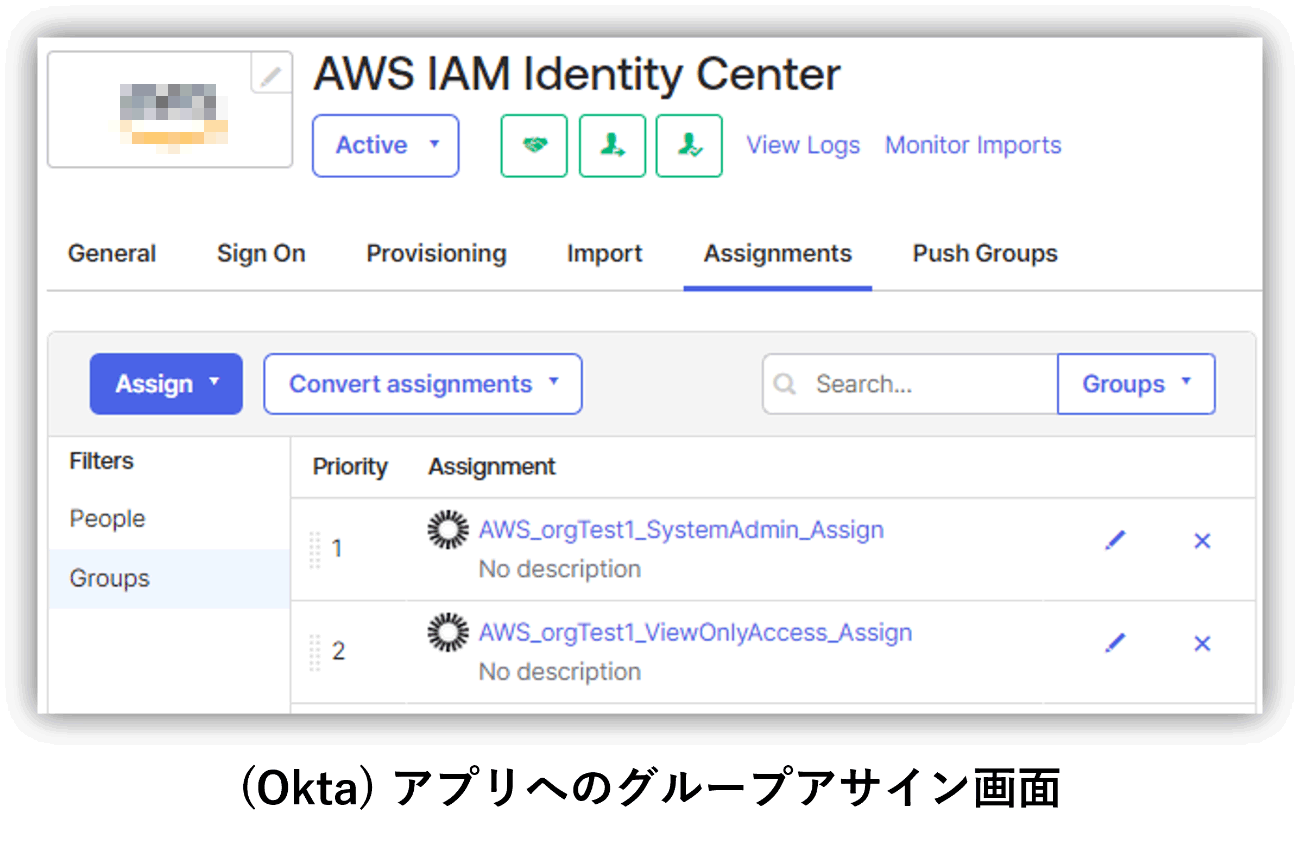Click the Assignment column header
Image resolution: width=1300 pixels, height=844 pixels.
pos(492,467)
